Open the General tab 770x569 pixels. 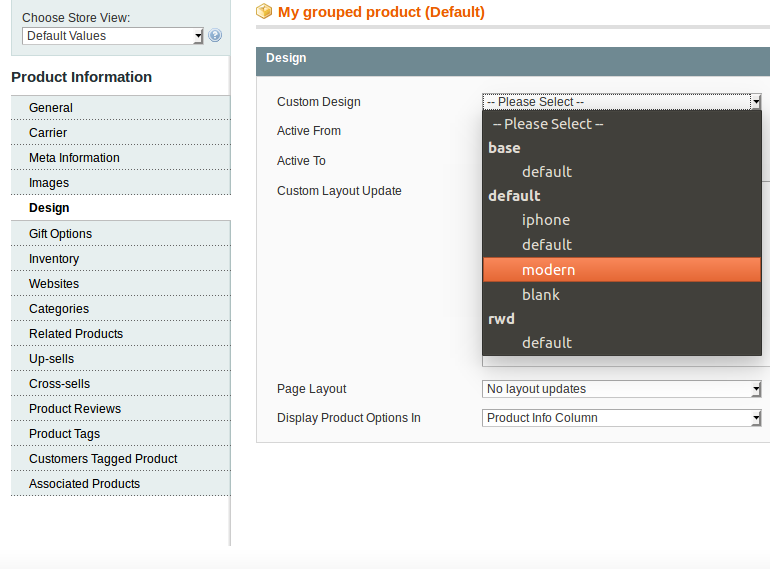[x=51, y=108]
